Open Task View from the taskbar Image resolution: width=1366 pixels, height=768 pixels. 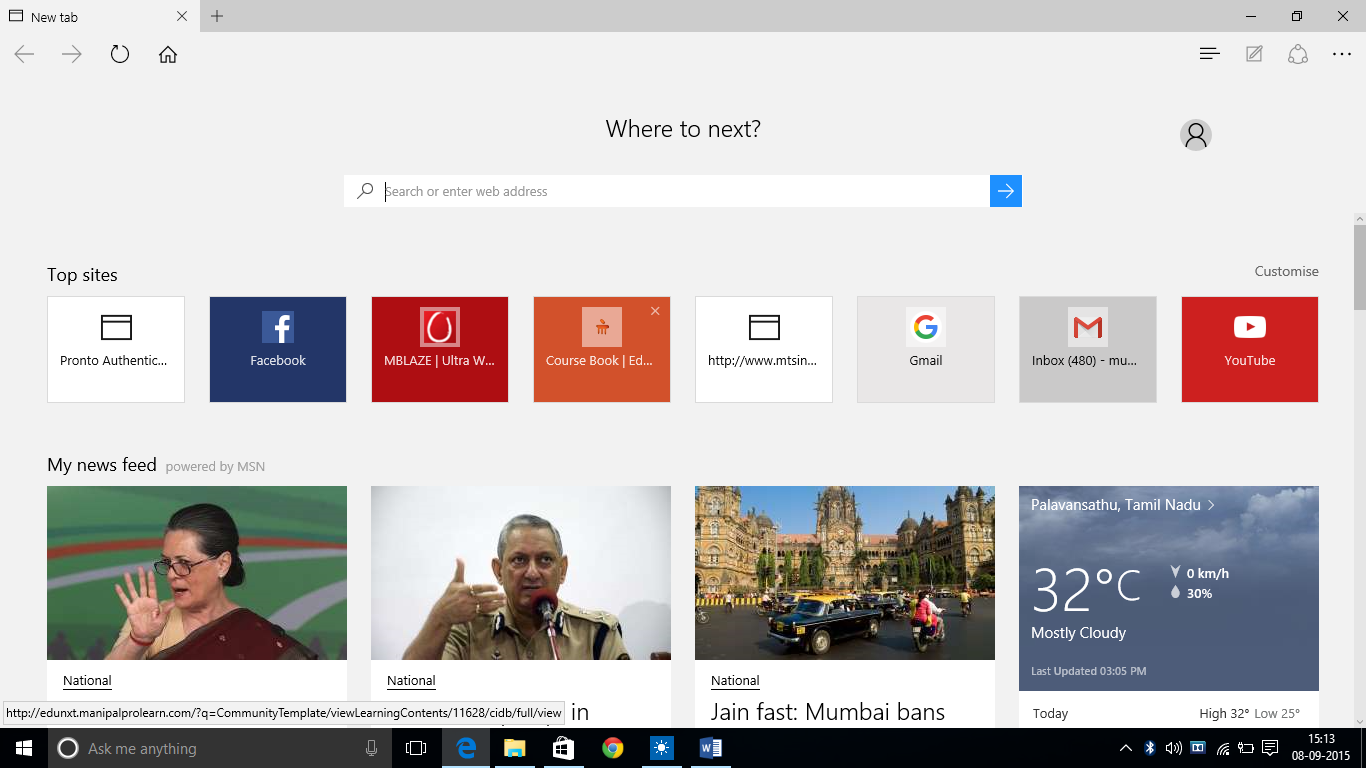click(416, 748)
